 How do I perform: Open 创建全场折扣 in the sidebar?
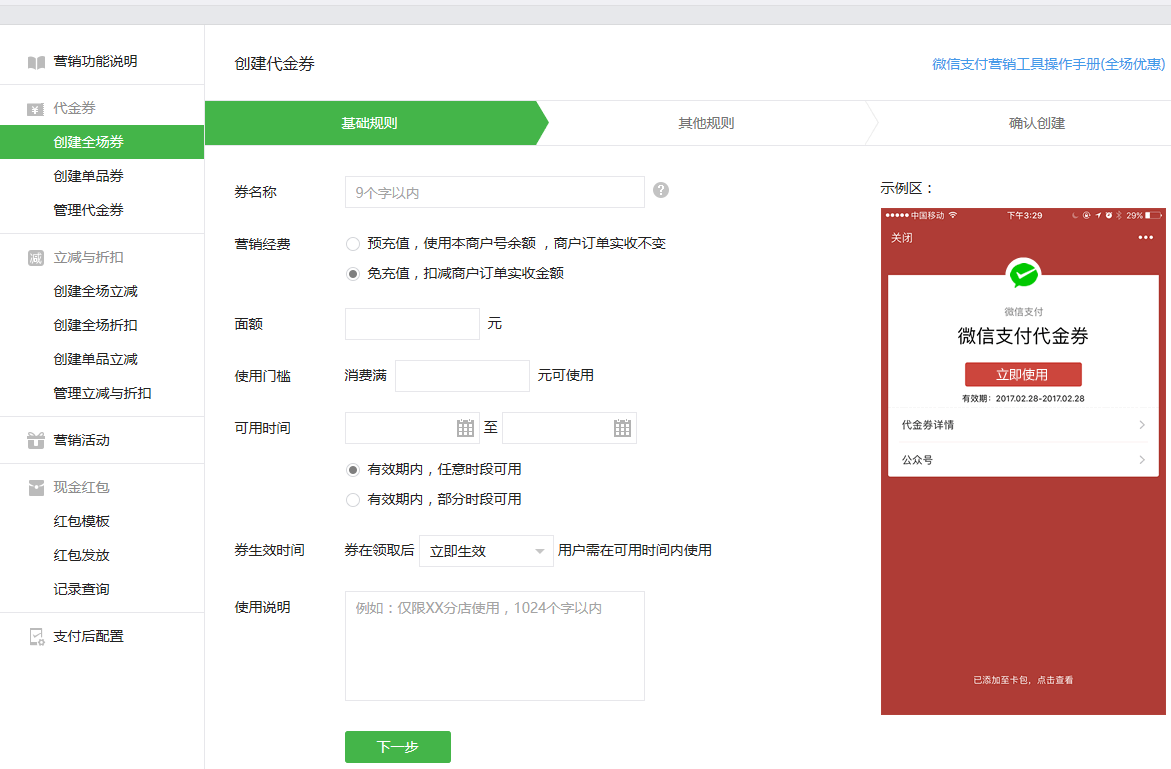pos(96,326)
